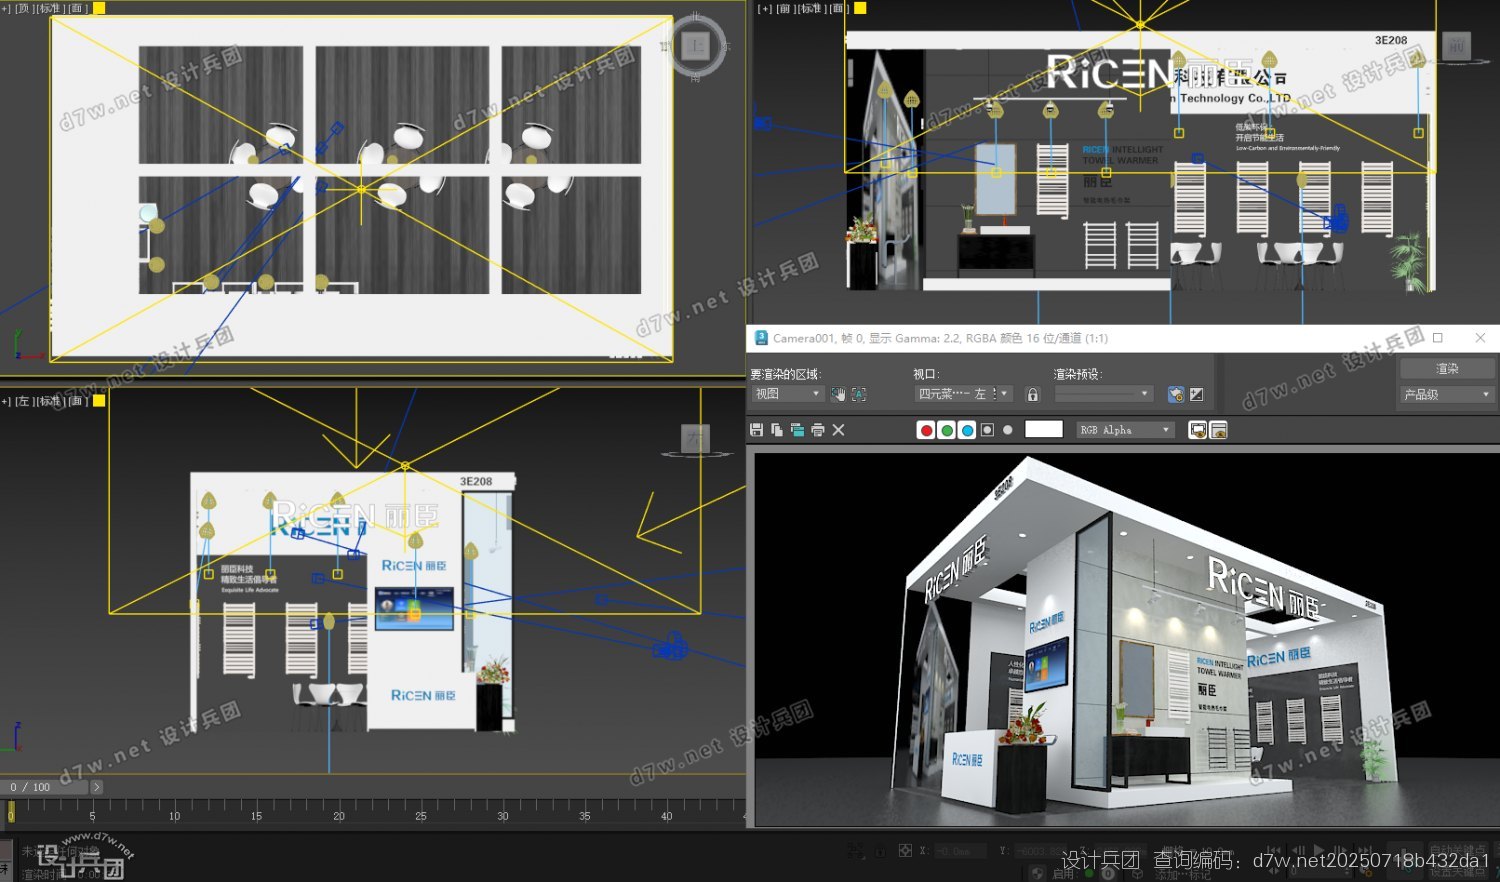Click the go to start playback button

click(1275, 851)
